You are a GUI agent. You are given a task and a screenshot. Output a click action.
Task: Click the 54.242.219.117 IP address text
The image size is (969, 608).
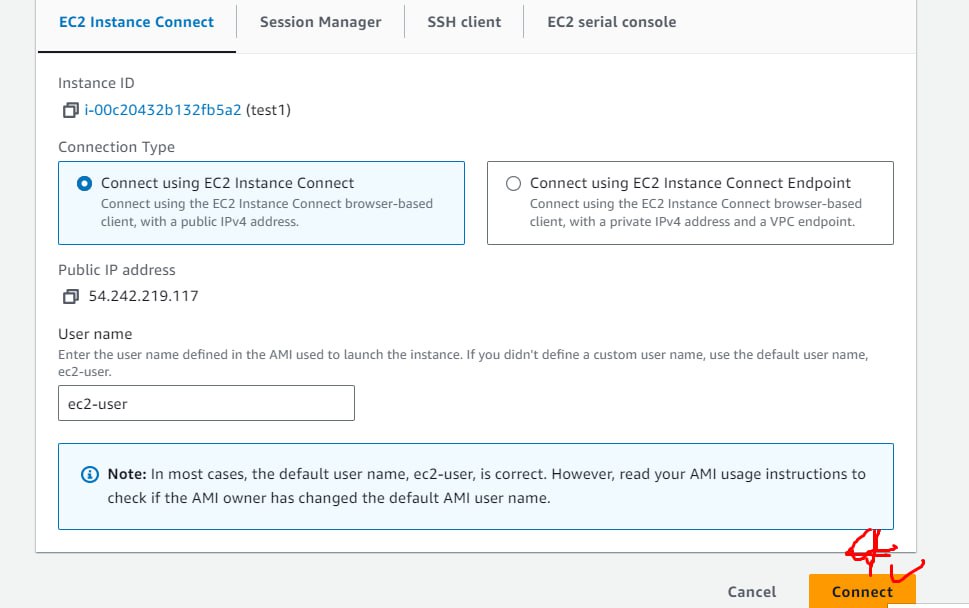point(143,296)
